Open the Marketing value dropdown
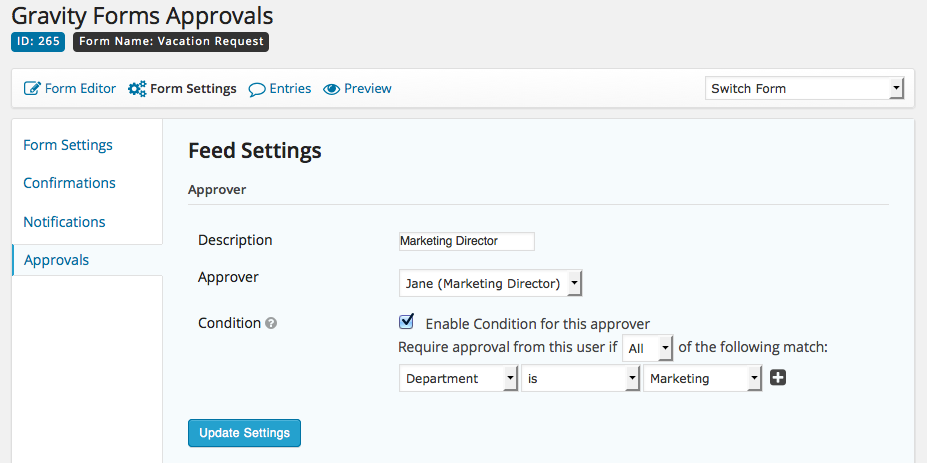 702,378
